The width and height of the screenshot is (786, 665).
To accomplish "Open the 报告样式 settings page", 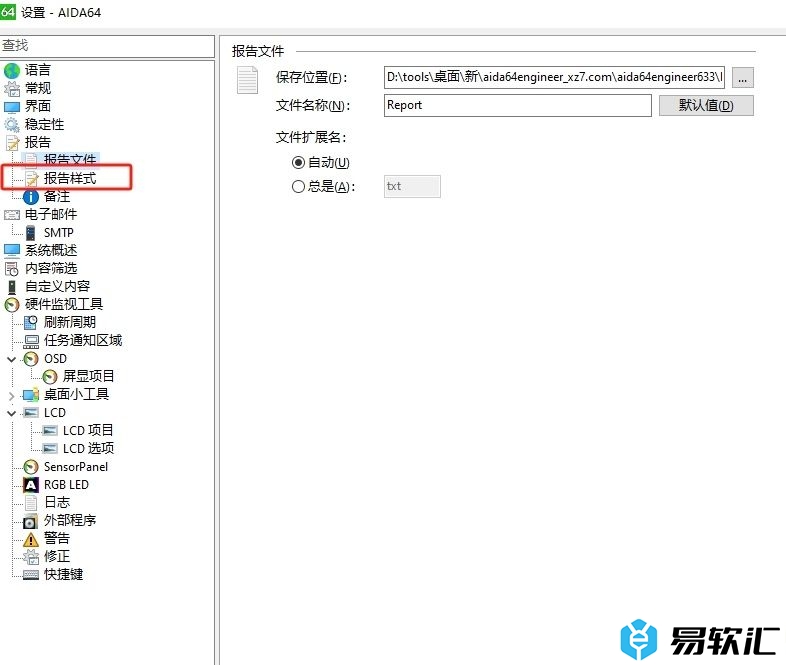I will (69, 178).
